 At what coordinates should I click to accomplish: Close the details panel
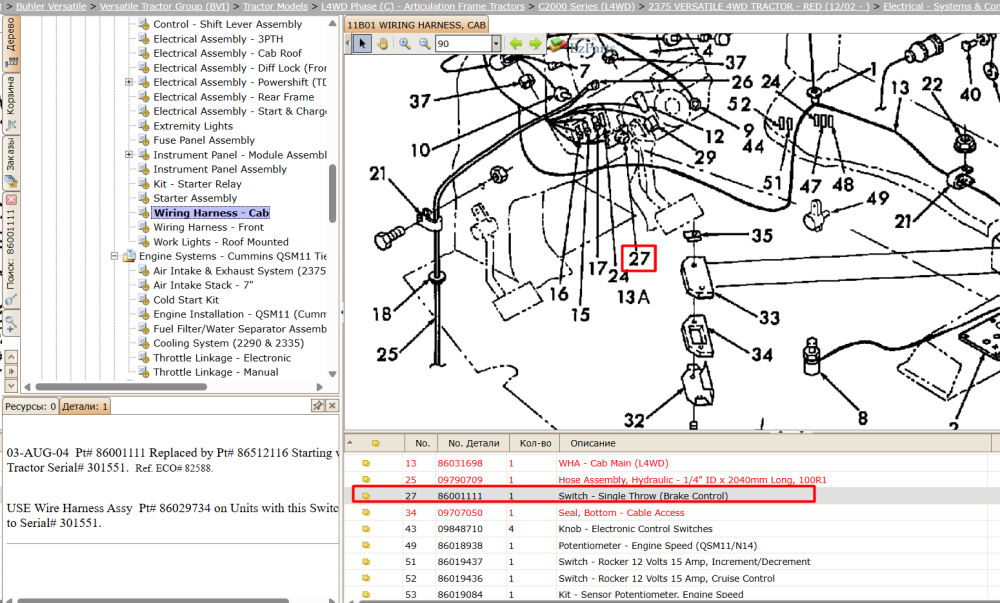pyautogui.click(x=332, y=405)
